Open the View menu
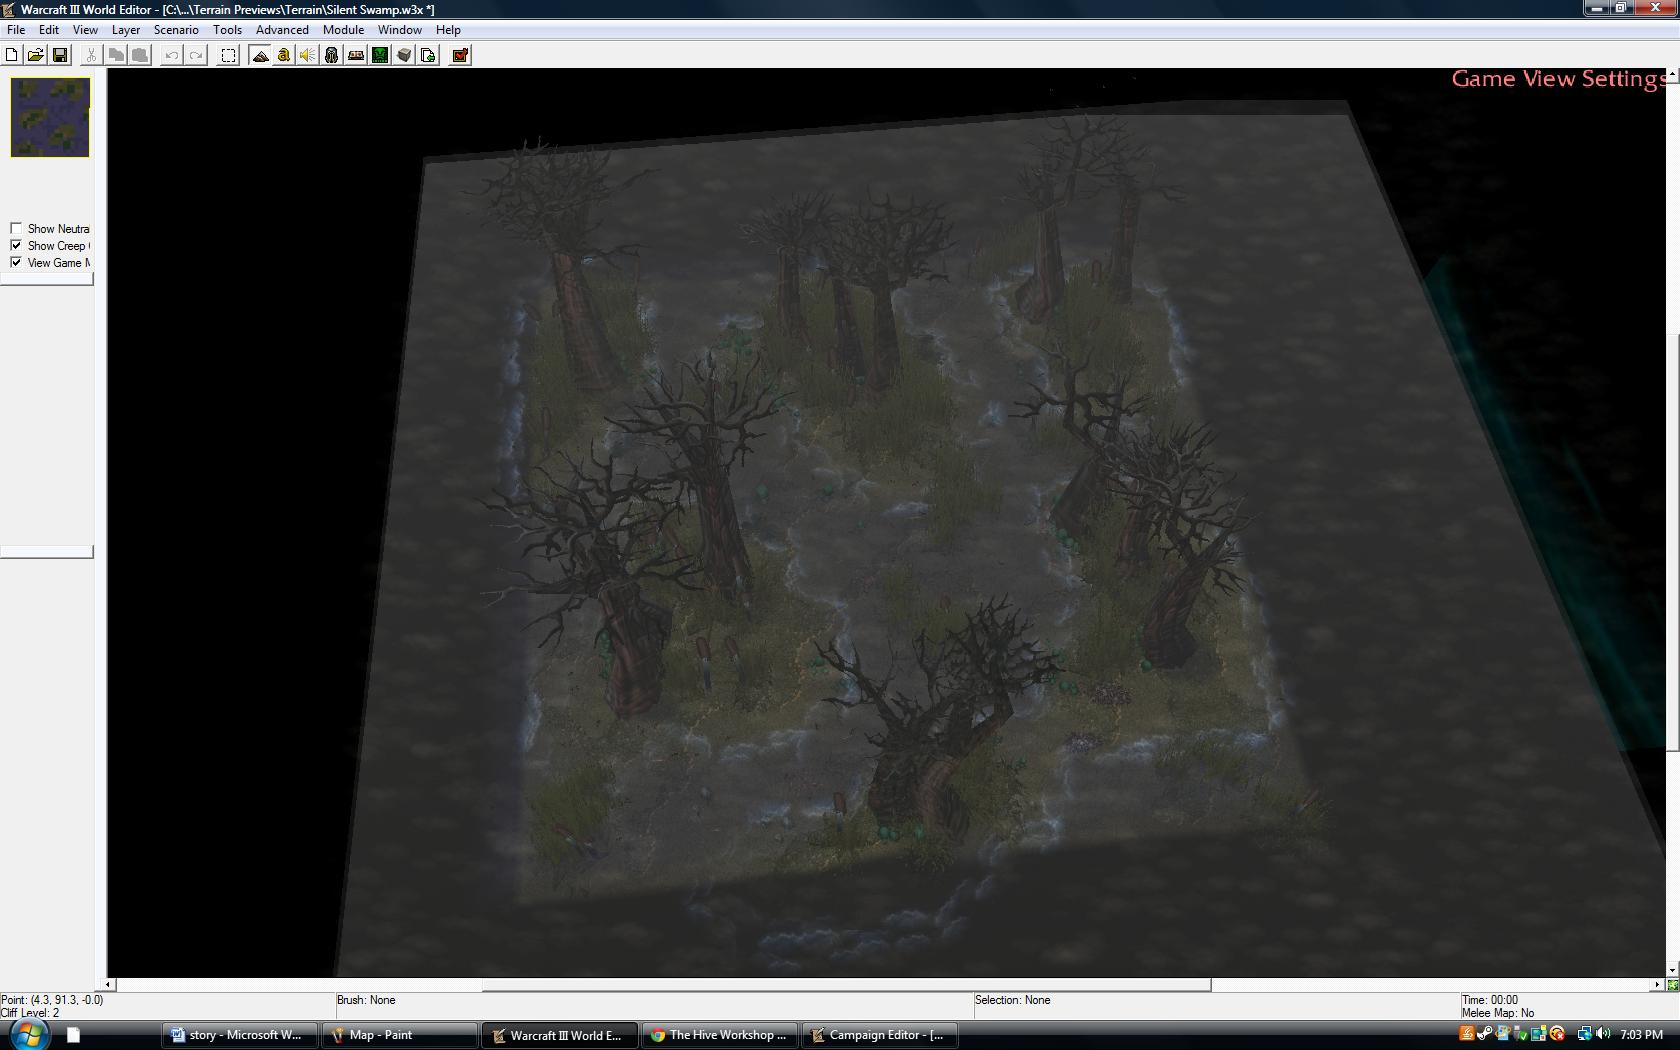The width and height of the screenshot is (1680, 1050). [85, 30]
